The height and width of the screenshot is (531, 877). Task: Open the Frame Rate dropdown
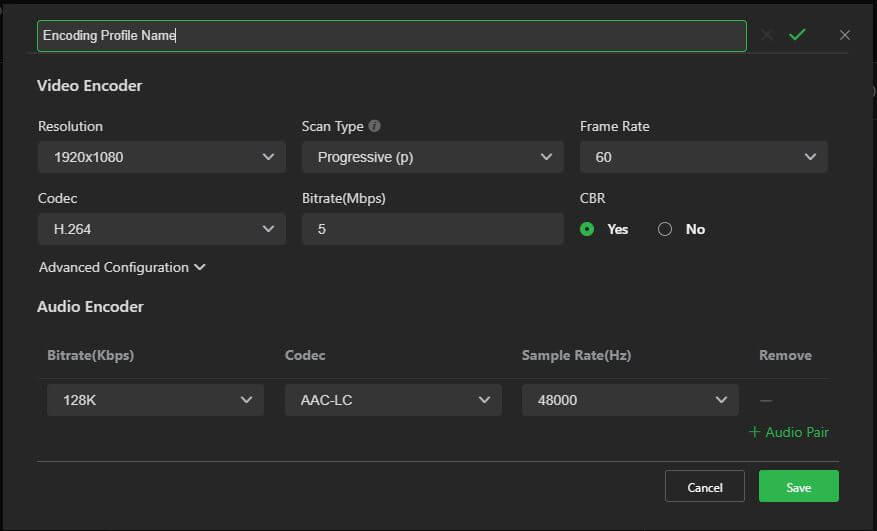coord(703,157)
